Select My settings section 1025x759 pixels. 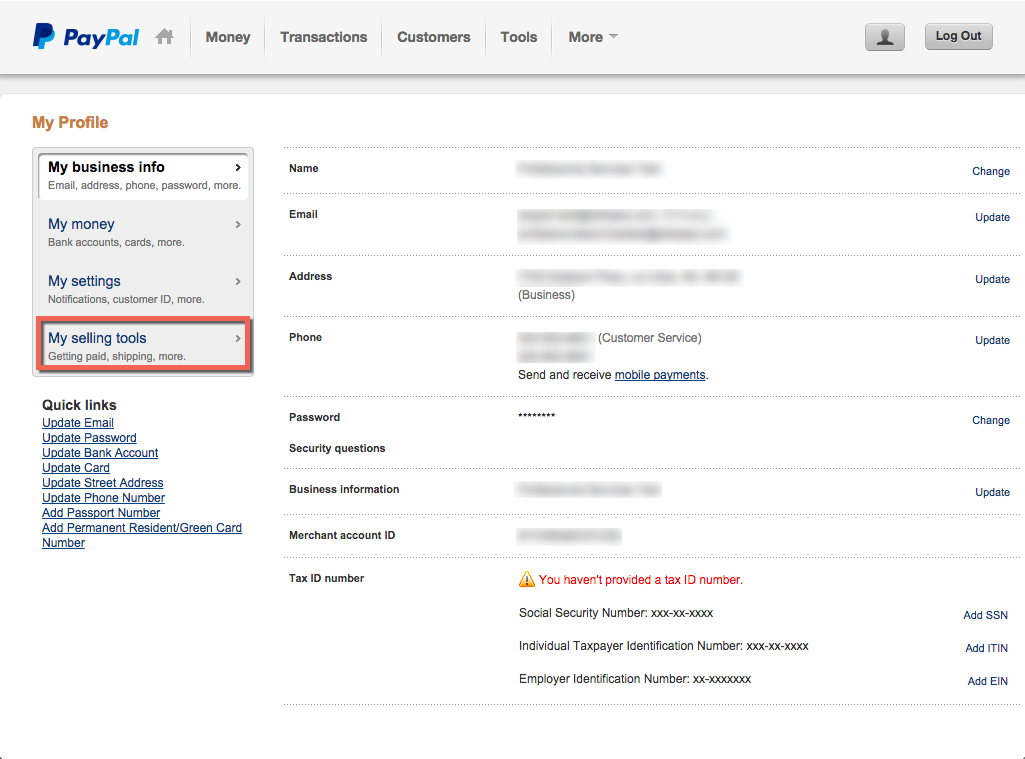click(x=143, y=289)
